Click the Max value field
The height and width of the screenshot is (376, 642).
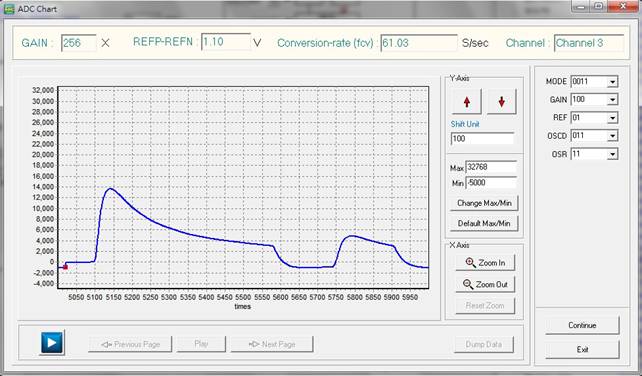tap(491, 167)
